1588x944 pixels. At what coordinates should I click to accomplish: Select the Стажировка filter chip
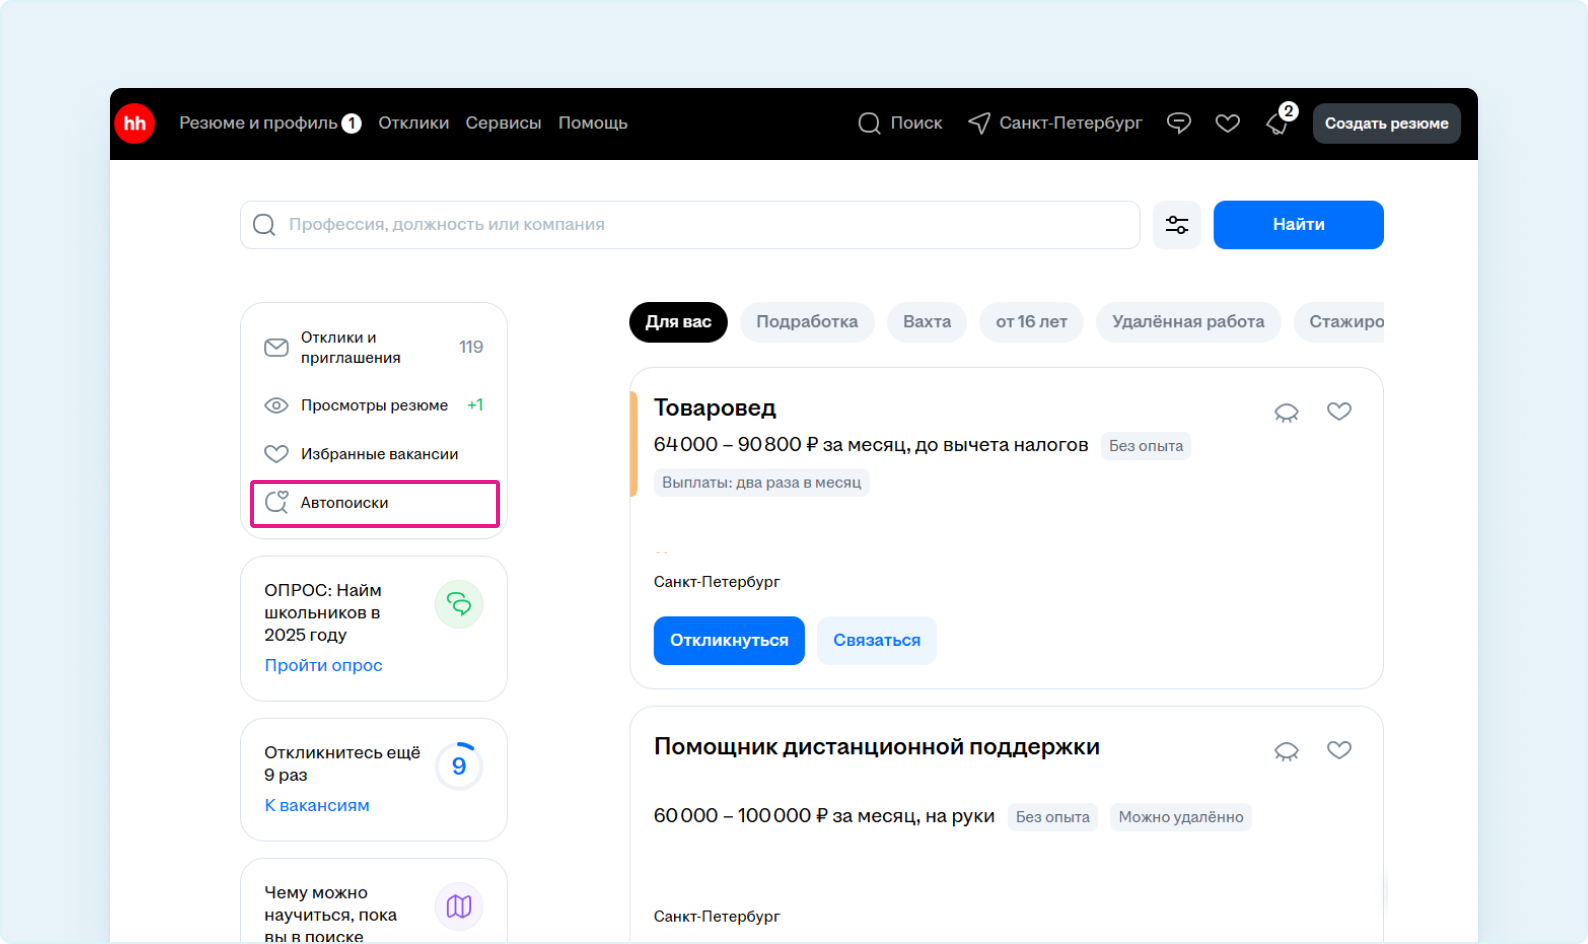[1340, 322]
